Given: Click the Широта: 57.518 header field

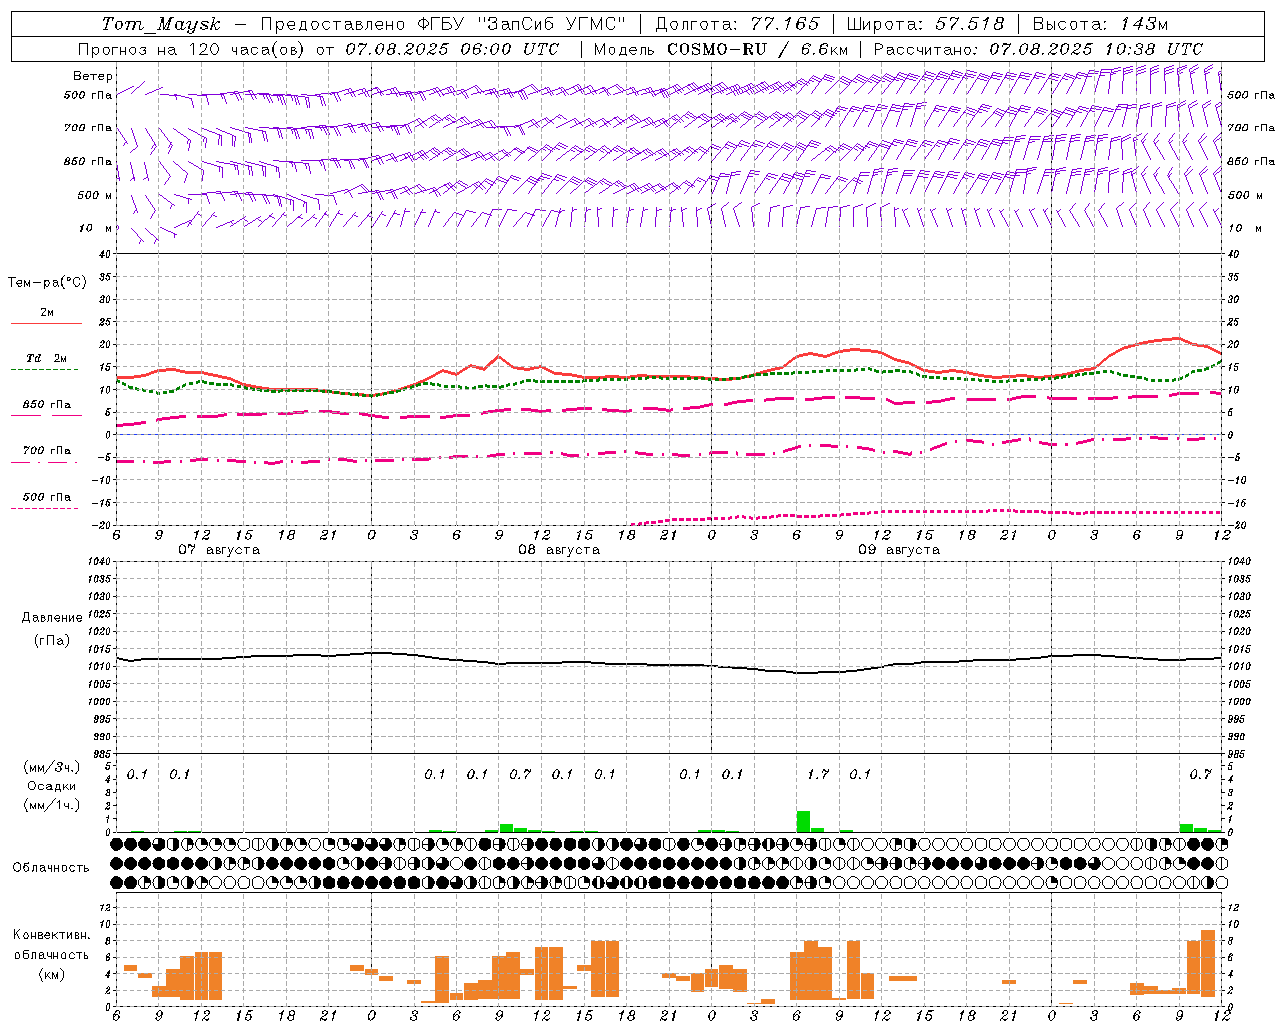Looking at the screenshot, I should pos(925,24).
